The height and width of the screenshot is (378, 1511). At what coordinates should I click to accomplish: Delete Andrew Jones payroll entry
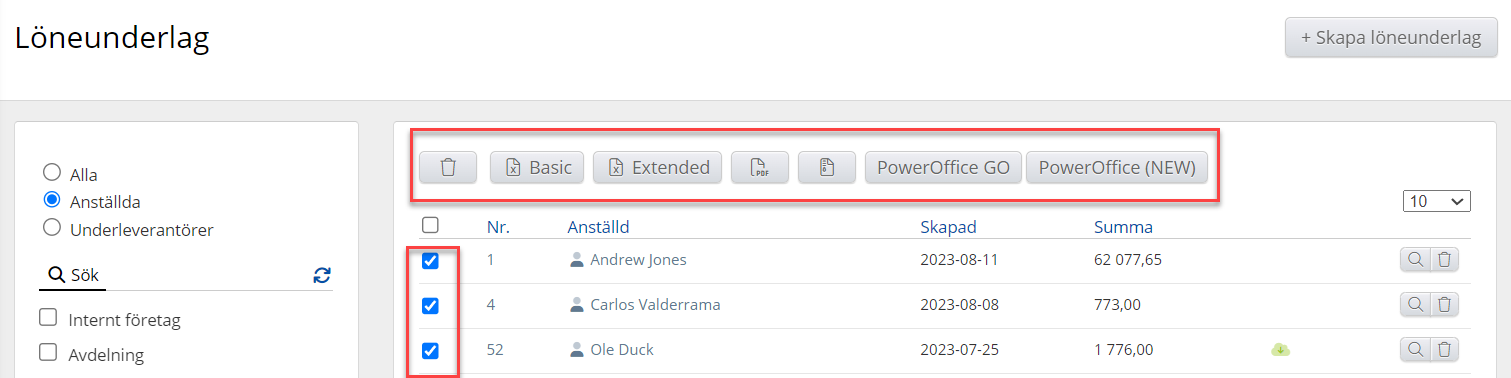tap(1444, 260)
